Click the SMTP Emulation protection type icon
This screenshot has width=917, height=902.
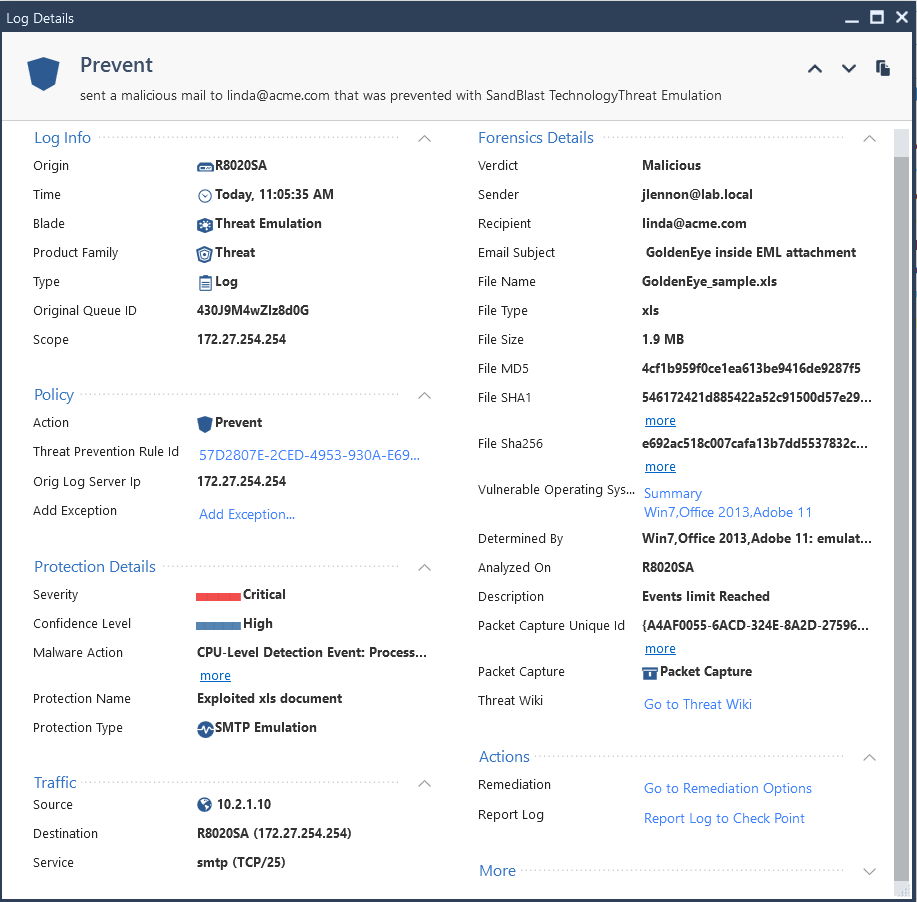pos(205,729)
